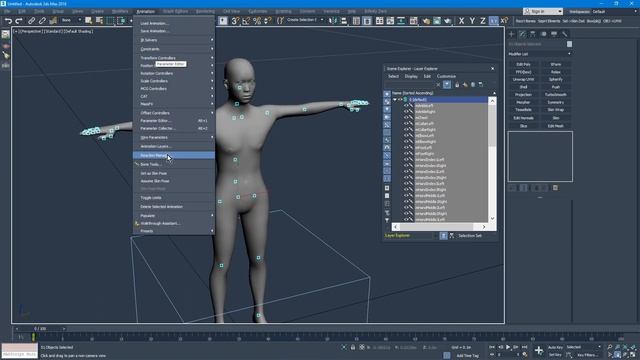Viewport: 640px width, 360px height.
Task: Open the Schematic View toolbar icon
Action: [401, 21]
